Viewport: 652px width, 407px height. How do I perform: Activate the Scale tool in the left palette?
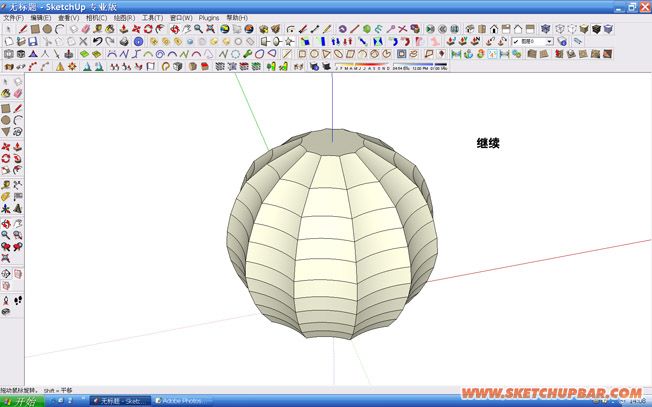(6, 170)
